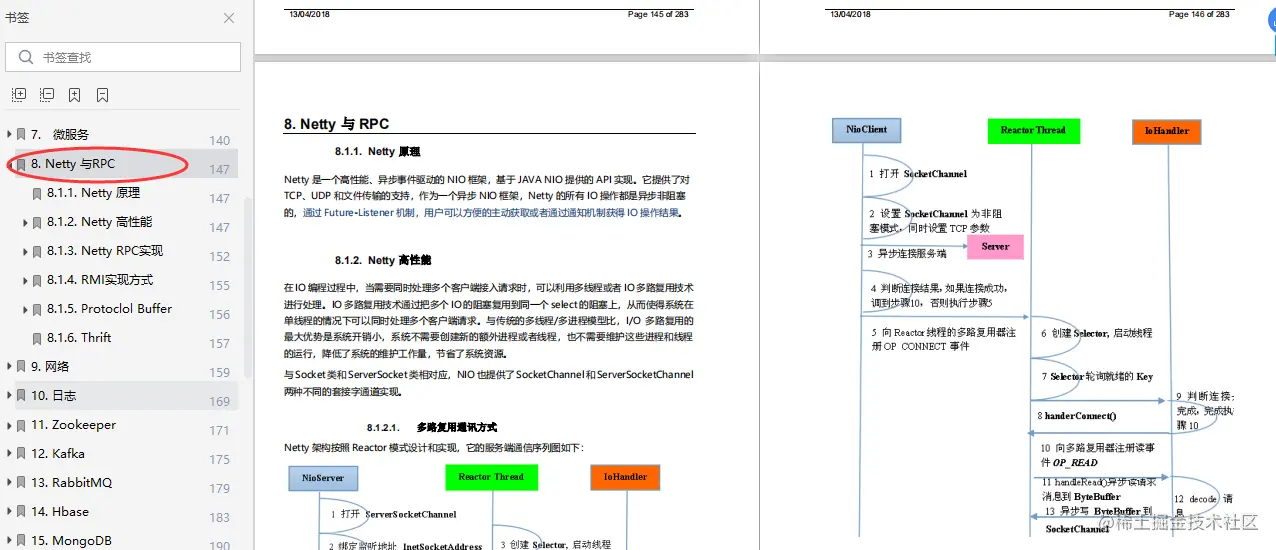Expand all bookmarks with the plus icon

pyautogui.click(x=19, y=95)
